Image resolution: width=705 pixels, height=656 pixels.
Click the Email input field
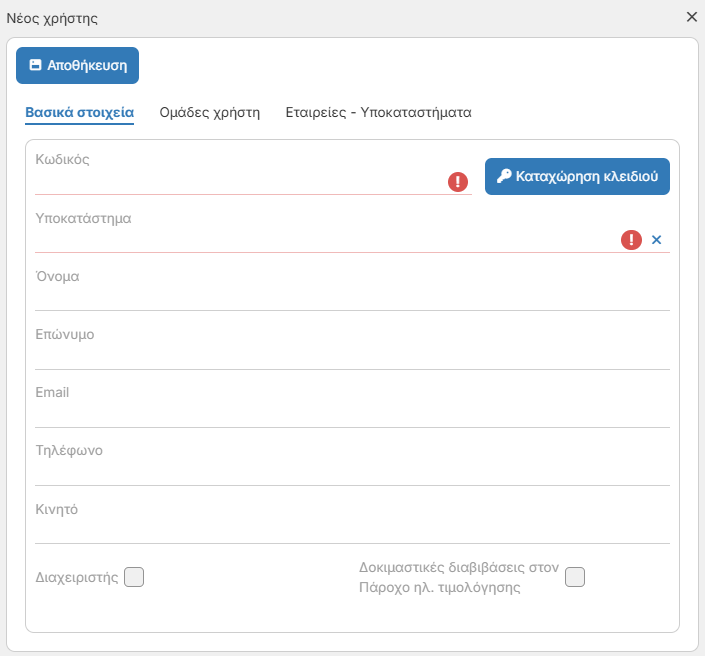coord(352,415)
